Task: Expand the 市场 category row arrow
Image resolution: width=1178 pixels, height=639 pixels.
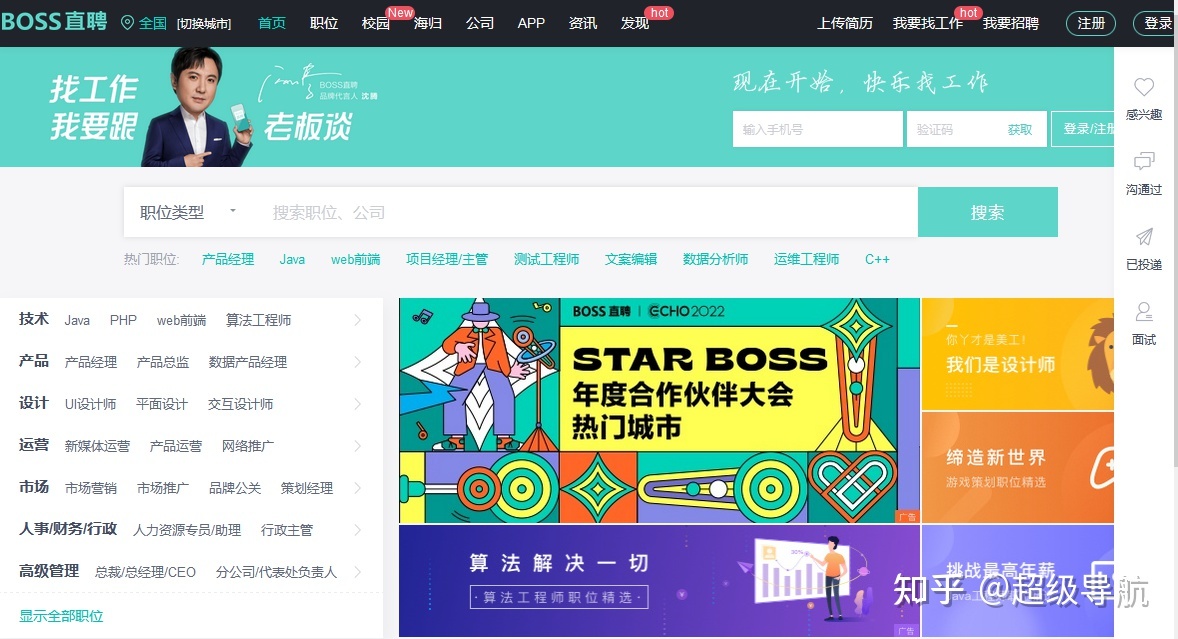Action: [x=358, y=488]
